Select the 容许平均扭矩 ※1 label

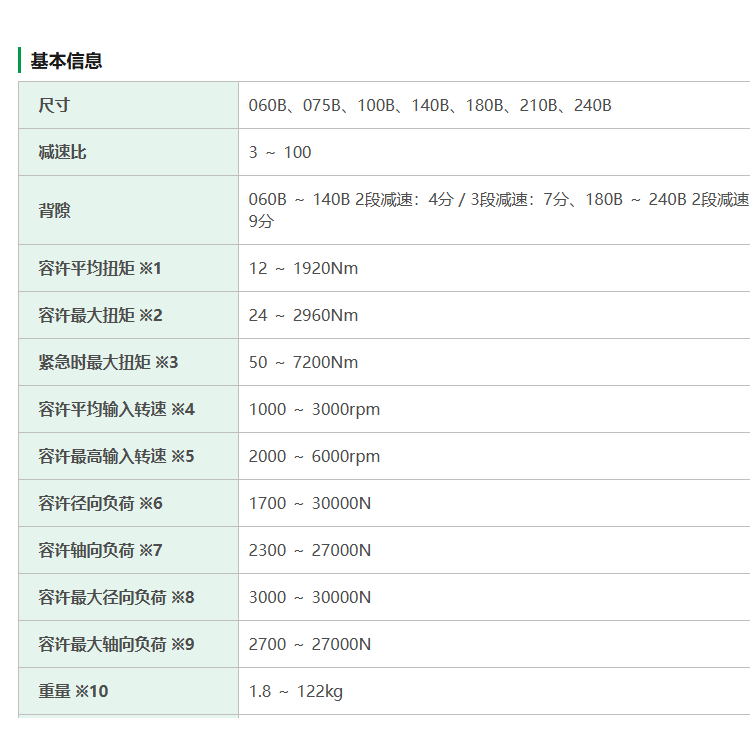click(x=99, y=268)
